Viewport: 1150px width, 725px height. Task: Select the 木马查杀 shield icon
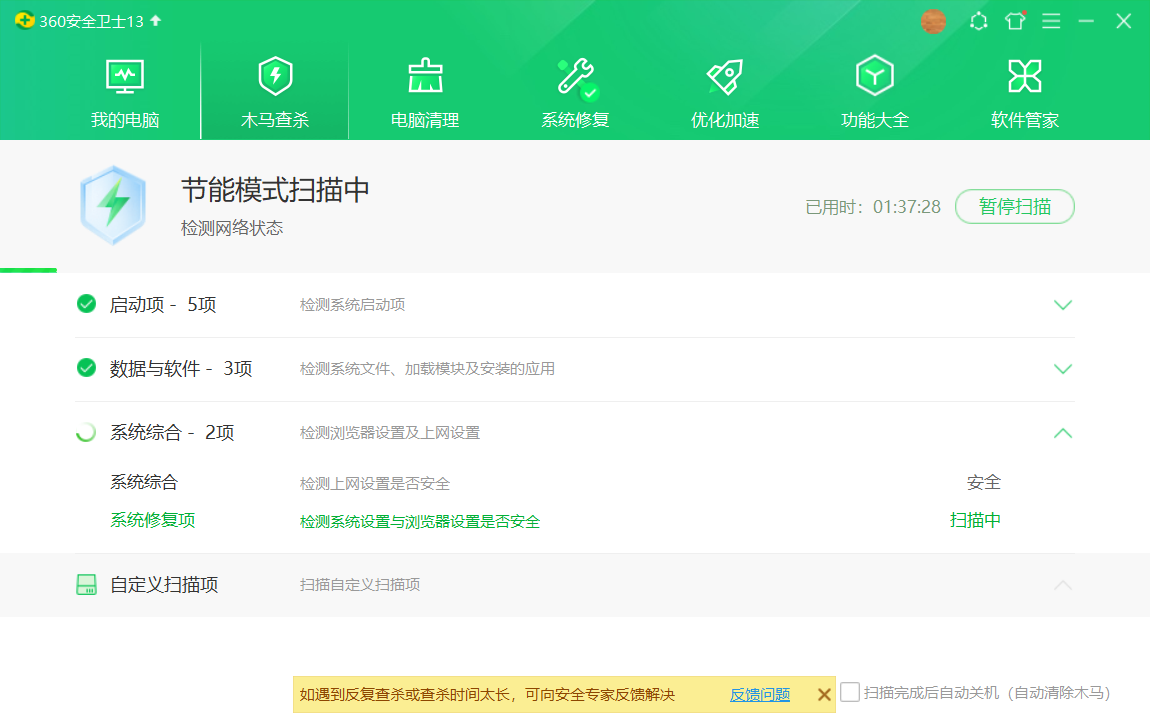click(275, 76)
